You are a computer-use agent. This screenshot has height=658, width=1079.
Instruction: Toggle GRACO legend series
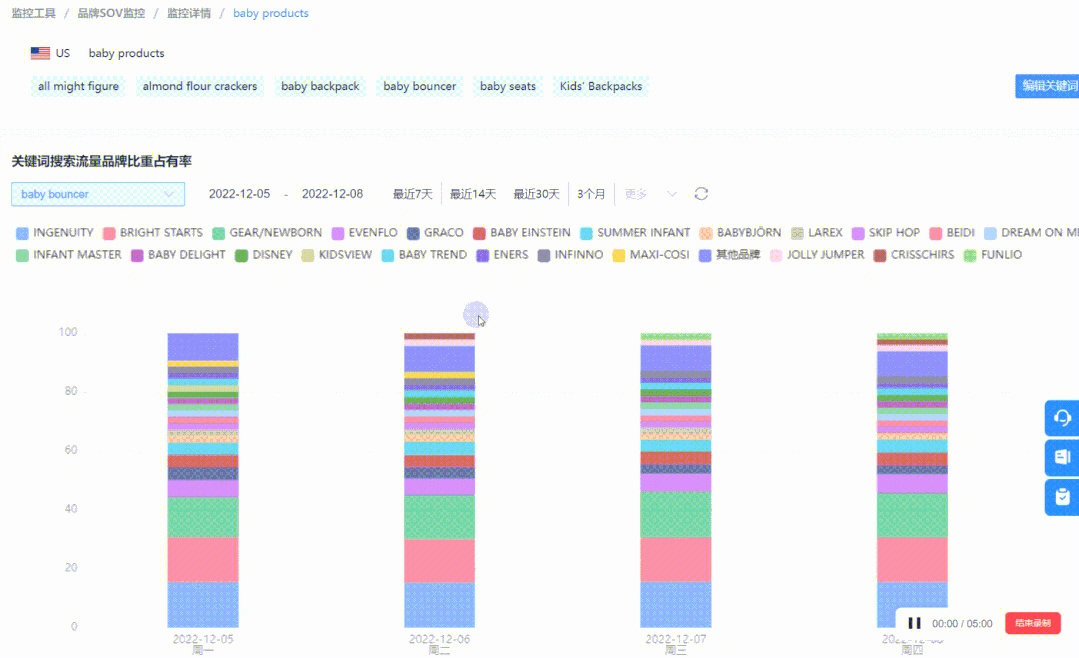tap(435, 233)
